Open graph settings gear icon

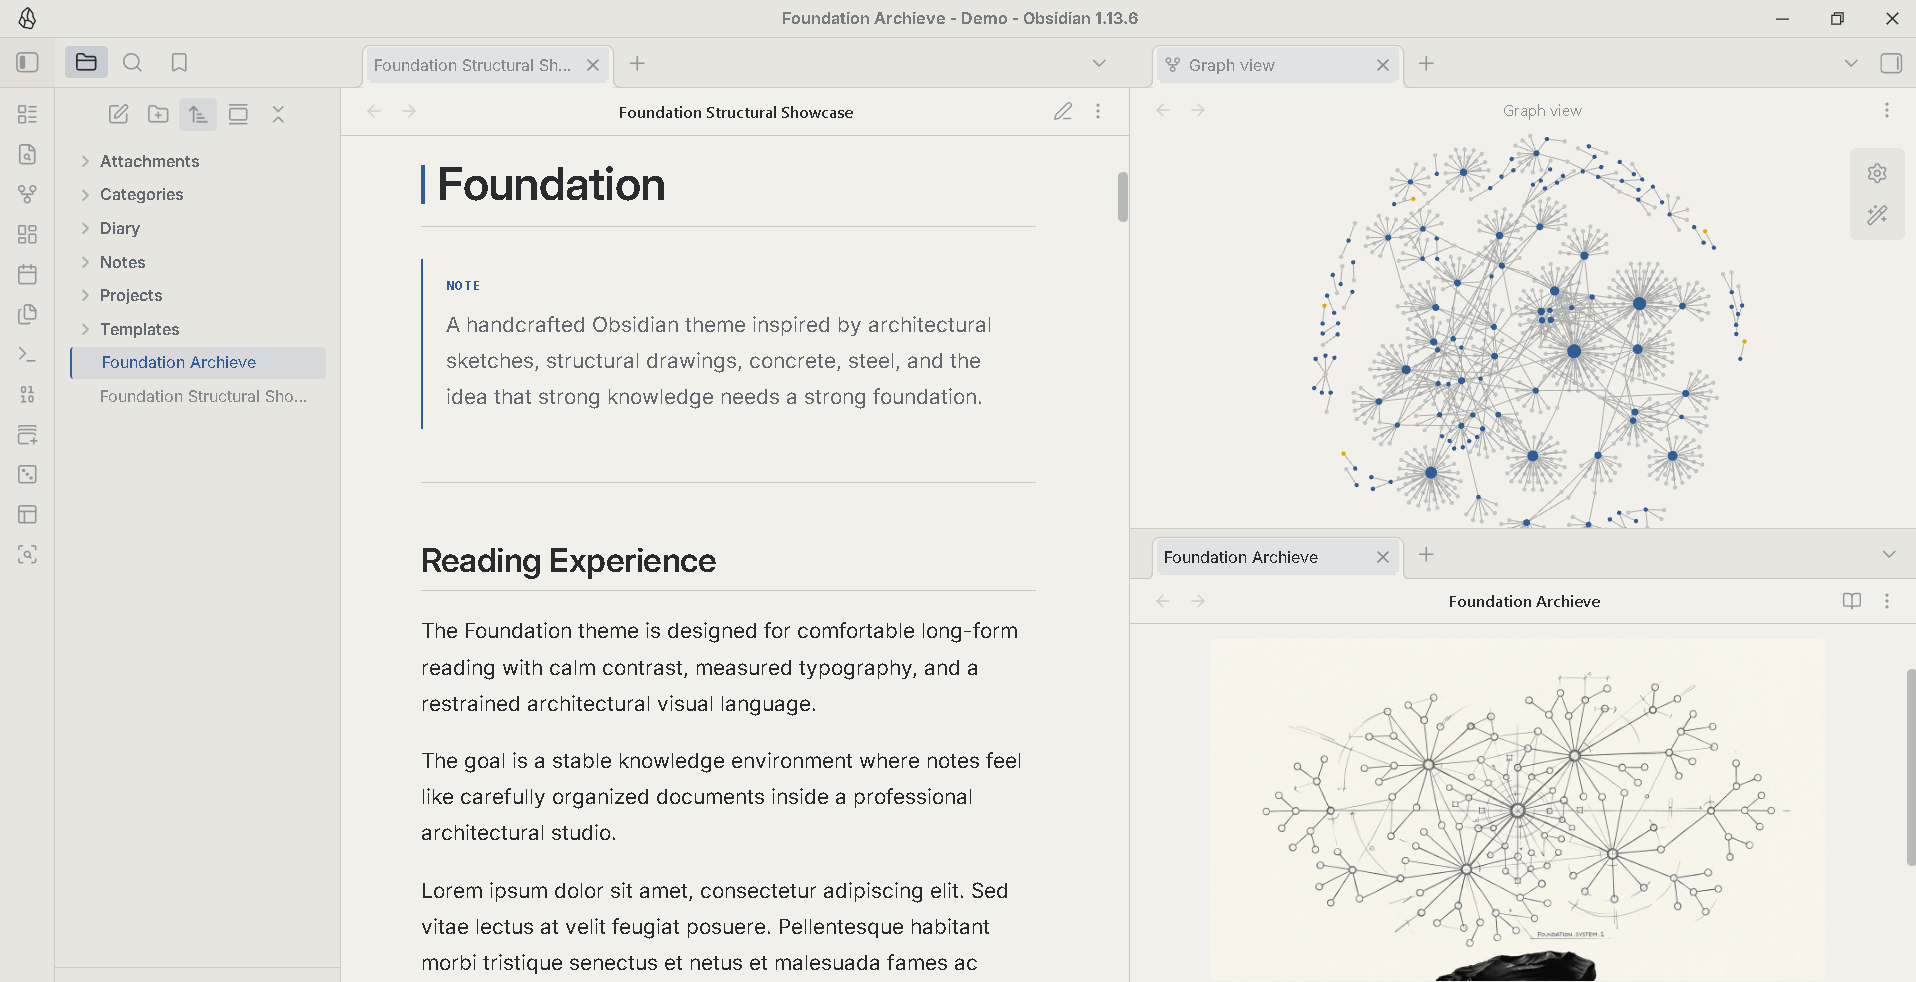click(x=1877, y=173)
